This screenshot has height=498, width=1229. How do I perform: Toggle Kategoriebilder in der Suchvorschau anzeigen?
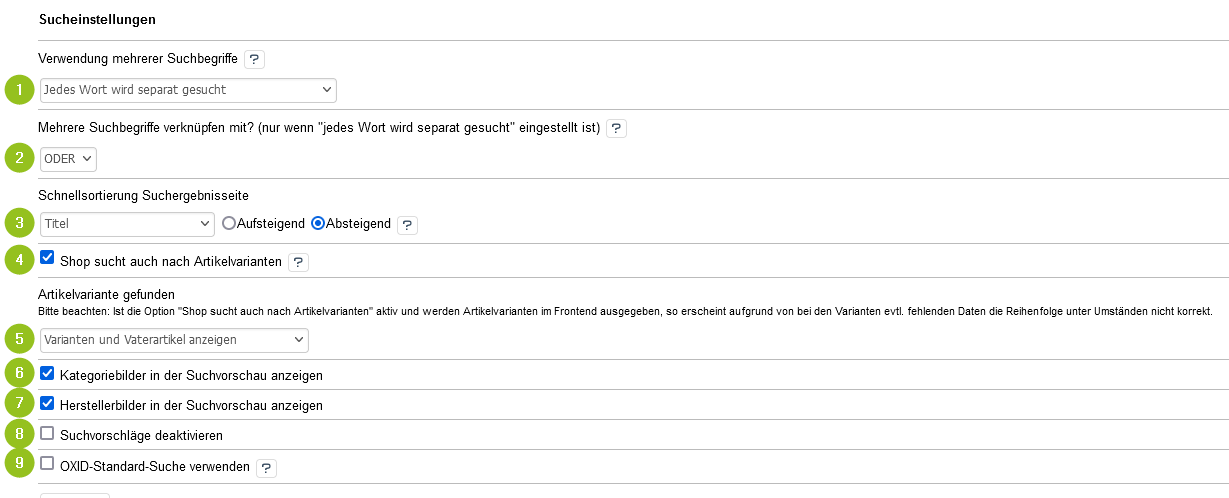[x=47, y=373]
